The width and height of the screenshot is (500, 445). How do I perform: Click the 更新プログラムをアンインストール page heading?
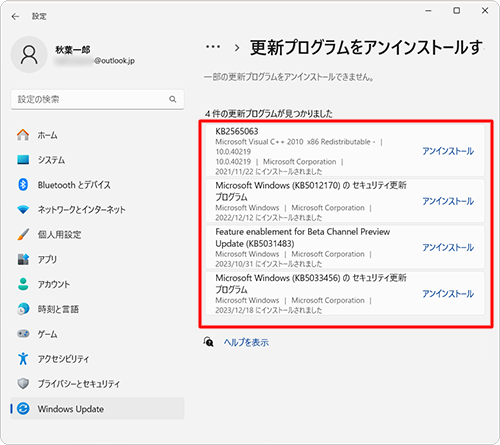pyautogui.click(x=366, y=47)
